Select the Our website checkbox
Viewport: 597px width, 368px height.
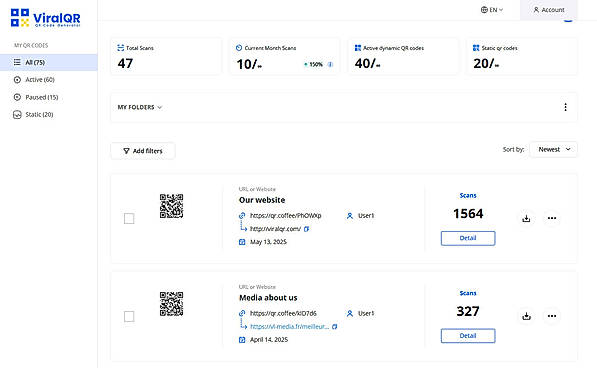pos(129,218)
